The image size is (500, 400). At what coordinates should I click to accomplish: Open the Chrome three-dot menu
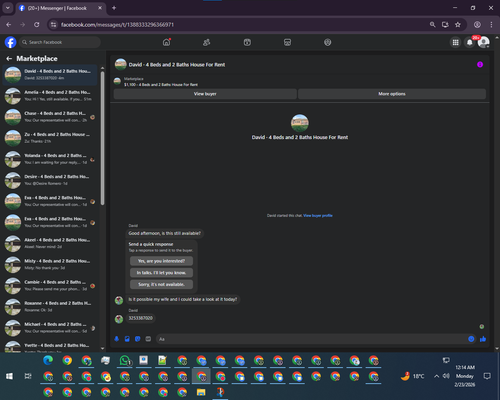click(491, 25)
